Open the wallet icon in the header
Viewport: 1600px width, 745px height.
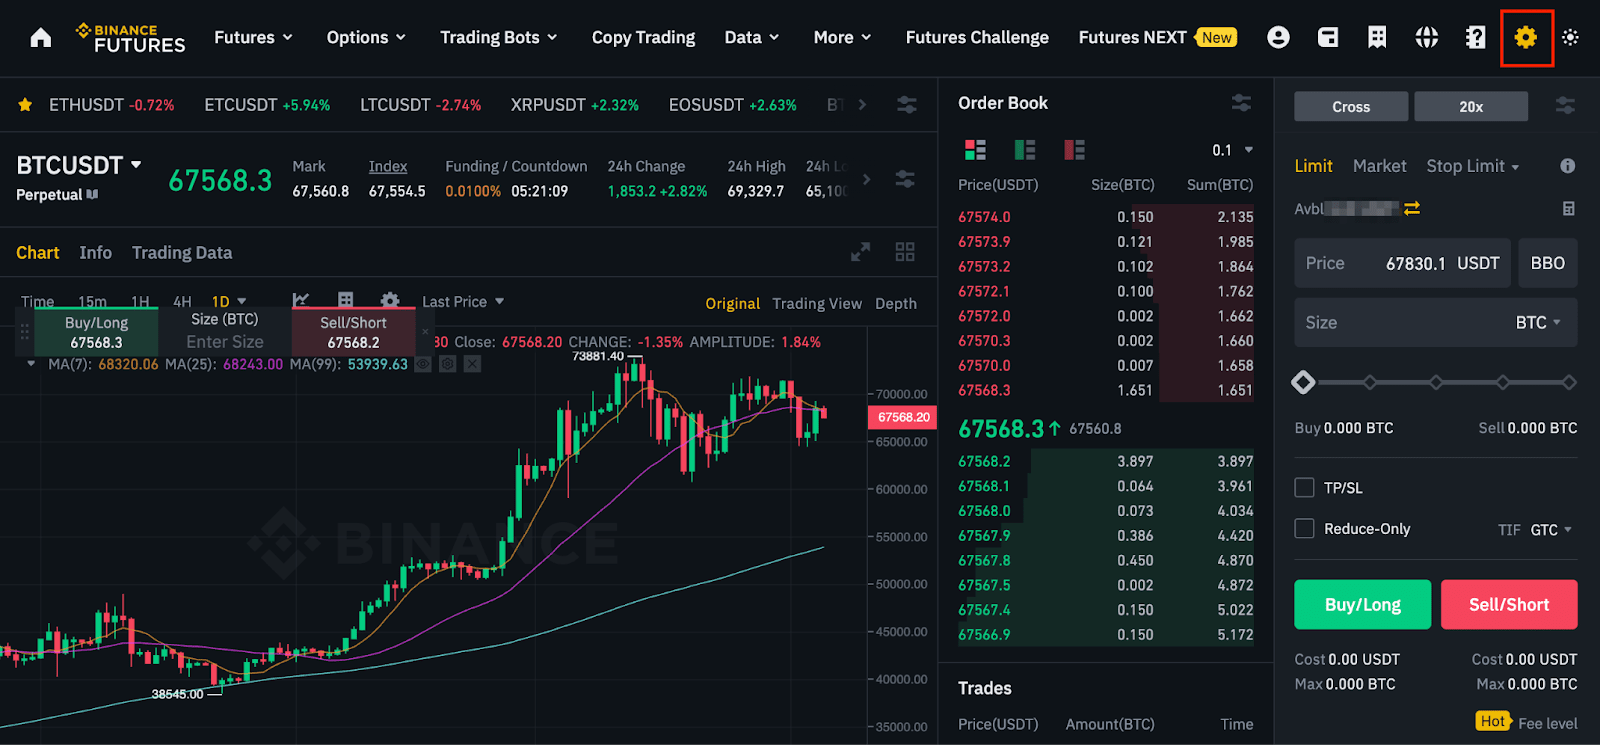tap(1328, 38)
